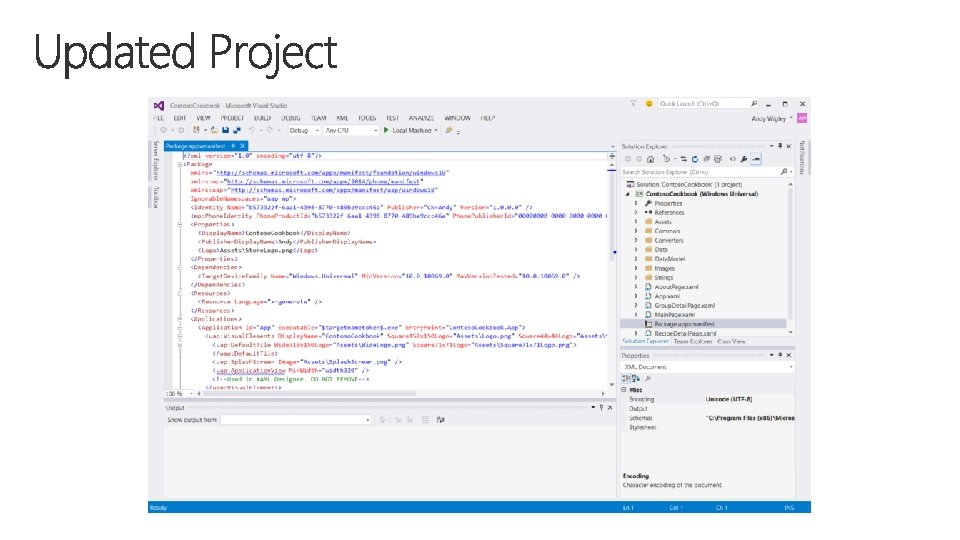Toggle Preview Selected Items icon in Solution Explorer
Screen dimensions: 960x540
[756, 159]
